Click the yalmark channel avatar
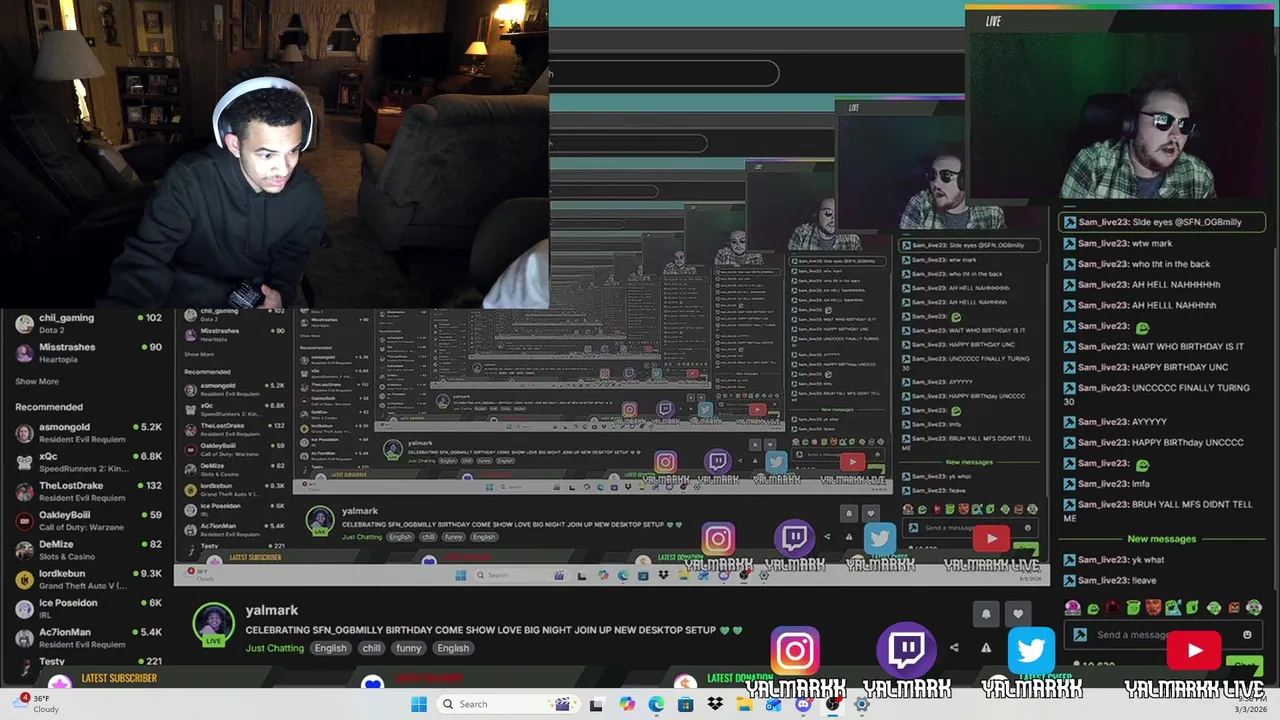This screenshot has height=720, width=1280. [x=213, y=623]
